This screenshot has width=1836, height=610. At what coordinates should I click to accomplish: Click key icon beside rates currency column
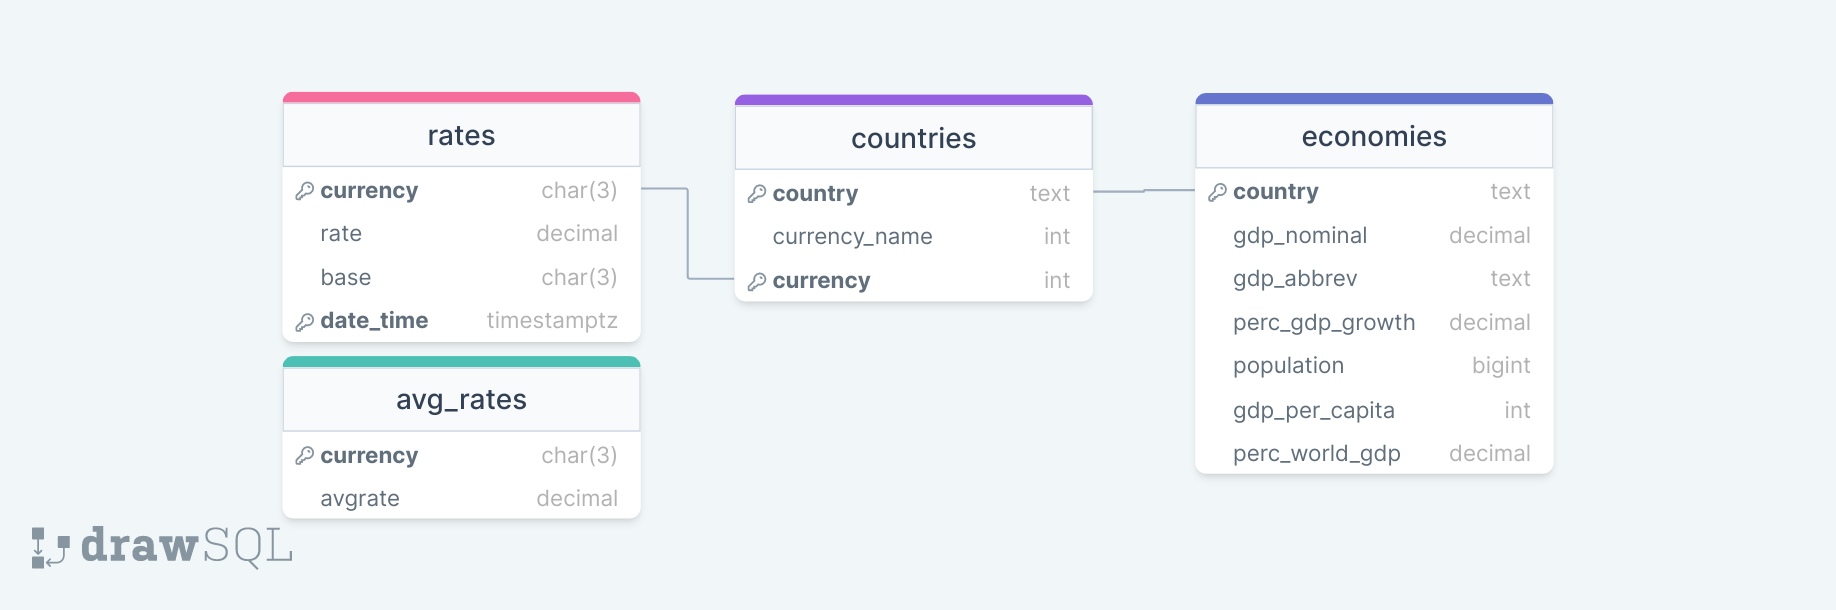pyautogui.click(x=304, y=191)
